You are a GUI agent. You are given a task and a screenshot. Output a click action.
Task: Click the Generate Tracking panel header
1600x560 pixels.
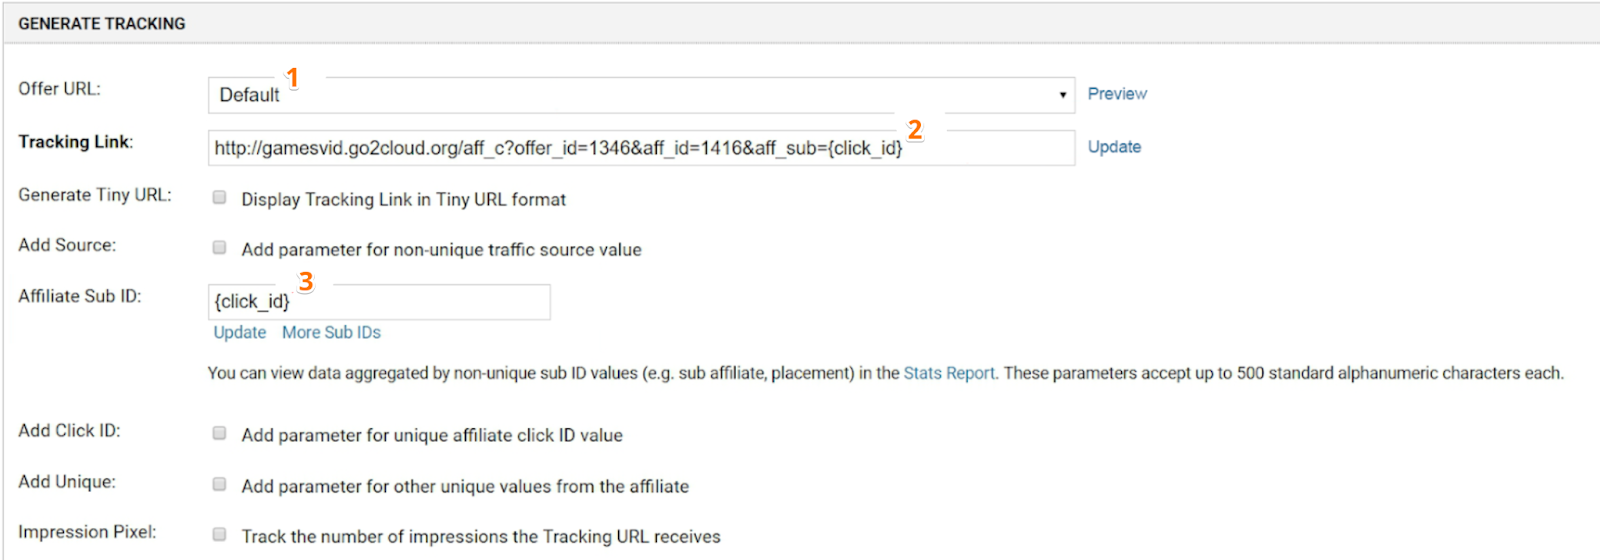pos(102,23)
